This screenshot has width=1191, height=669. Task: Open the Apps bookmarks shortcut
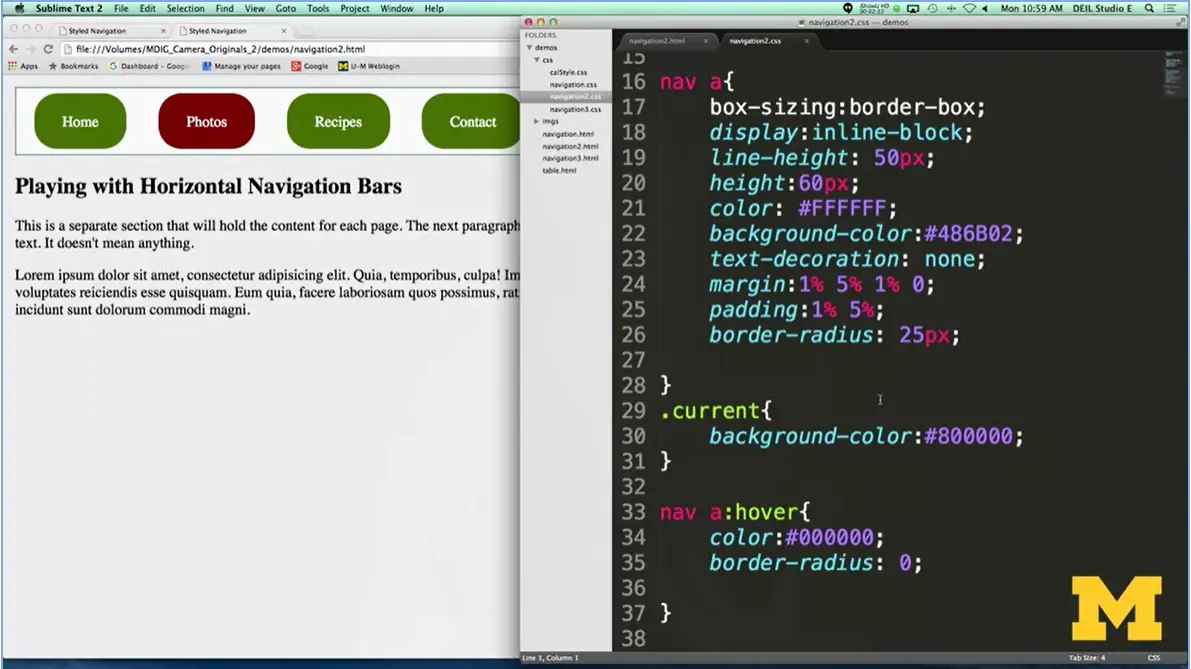pos(22,66)
